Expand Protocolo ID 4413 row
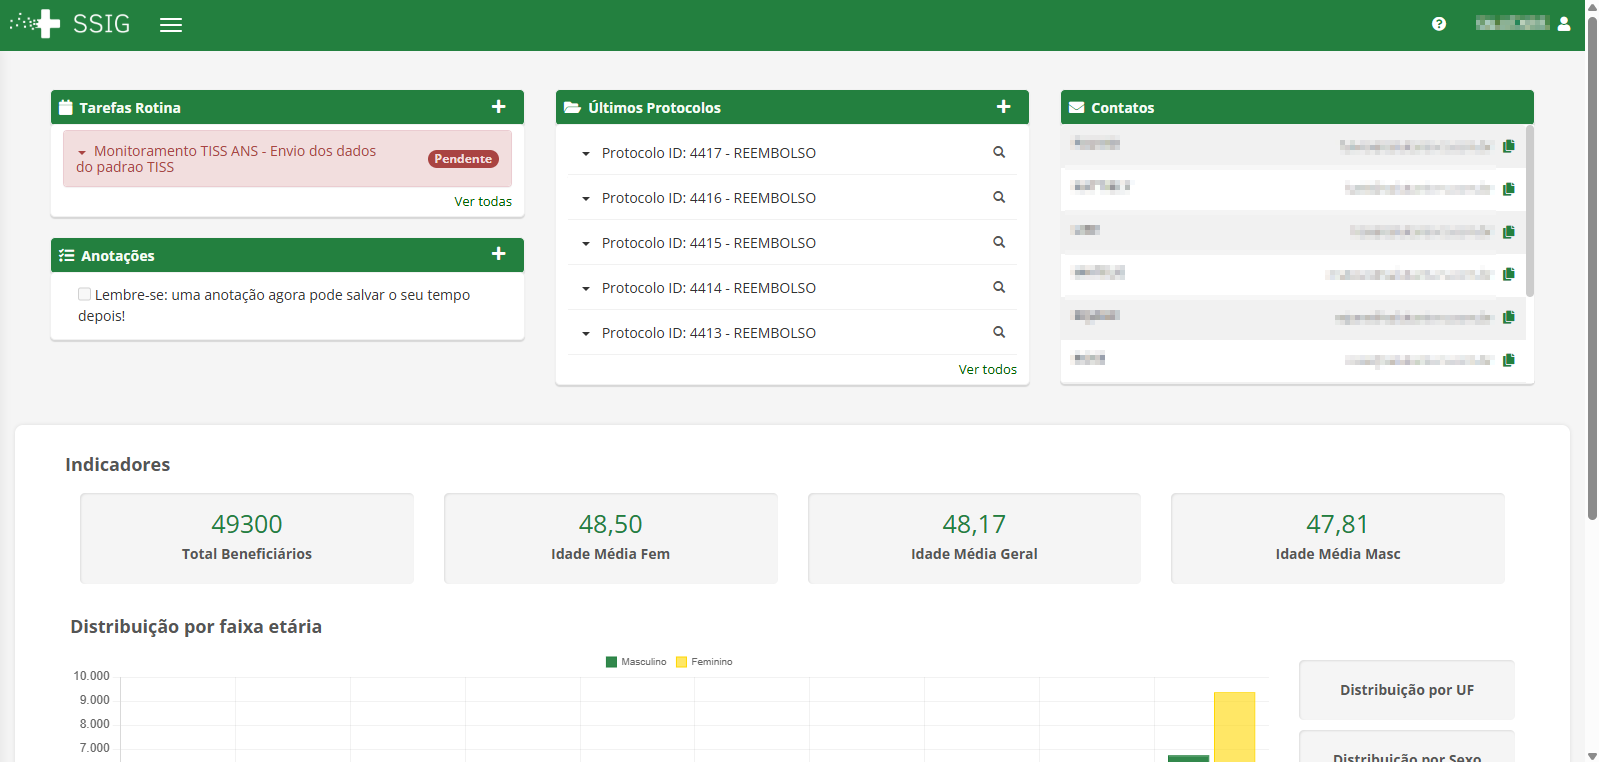 [586, 334]
